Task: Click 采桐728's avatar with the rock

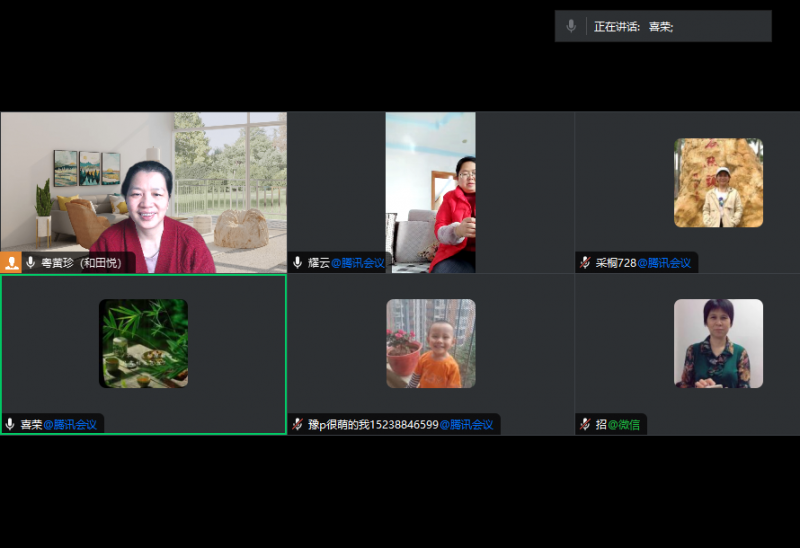Action: pyautogui.click(x=718, y=183)
